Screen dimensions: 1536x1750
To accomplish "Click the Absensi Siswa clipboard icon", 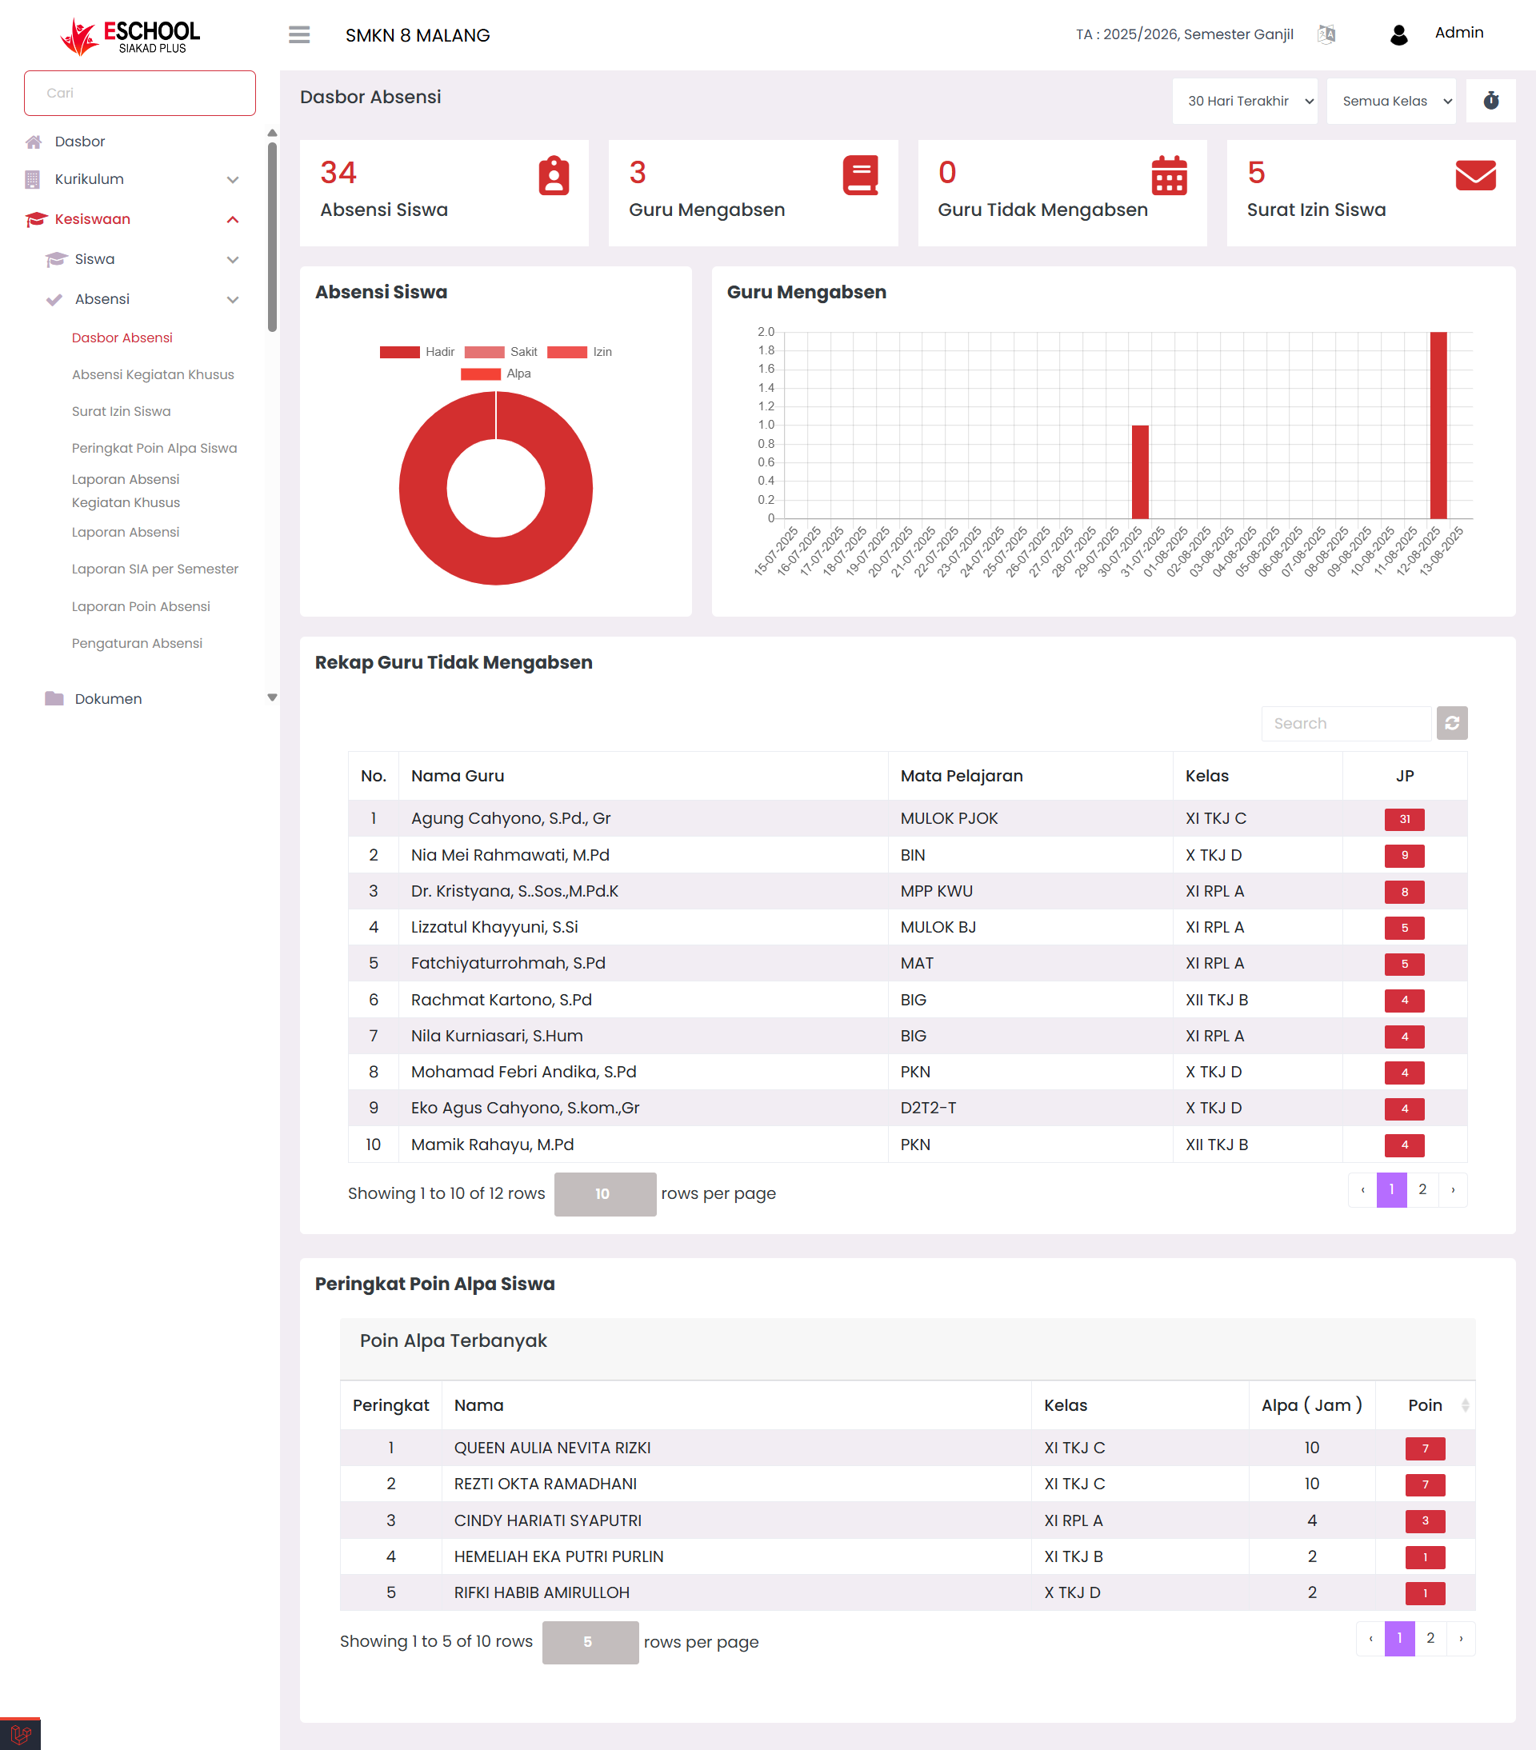I will pyautogui.click(x=554, y=176).
